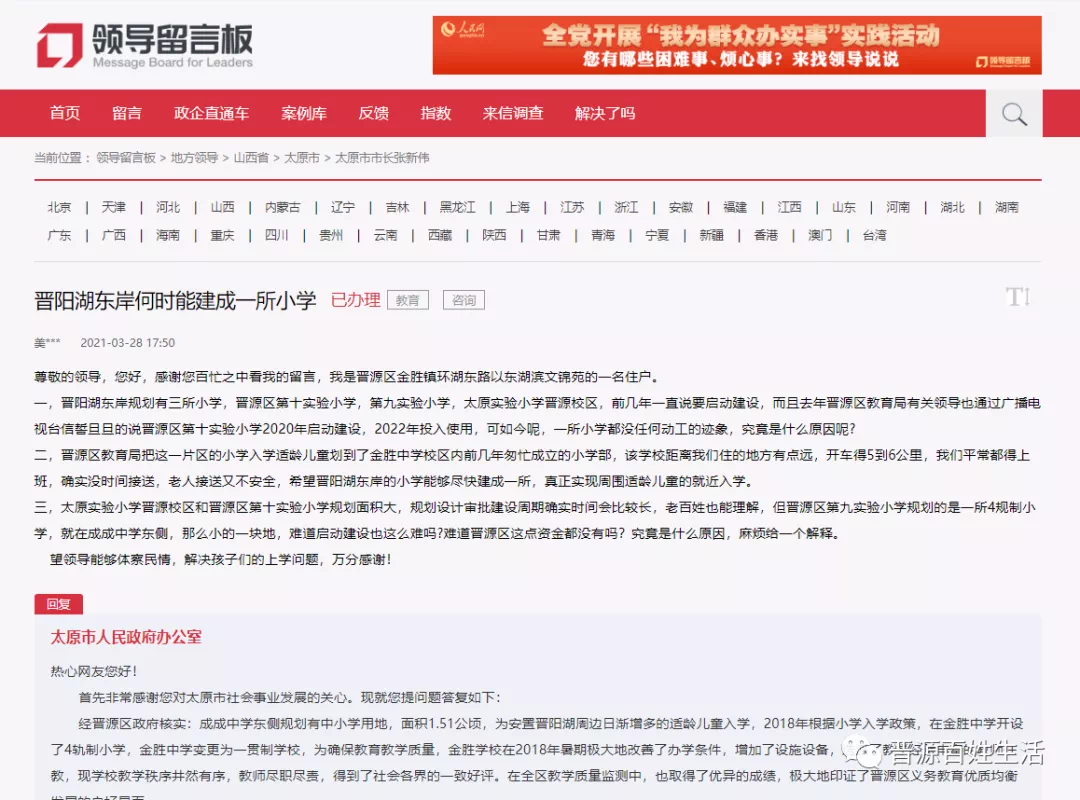Click the red 回复 label
The image size is (1080, 800).
[58, 604]
